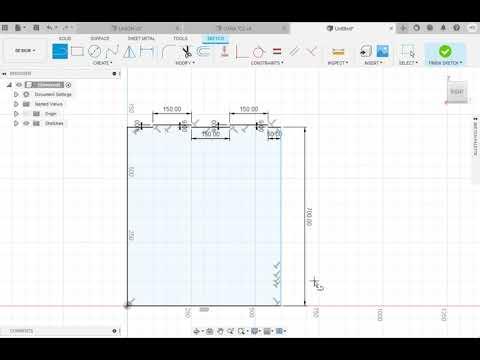
Task: Open the Help question mark
Action: 457,28
